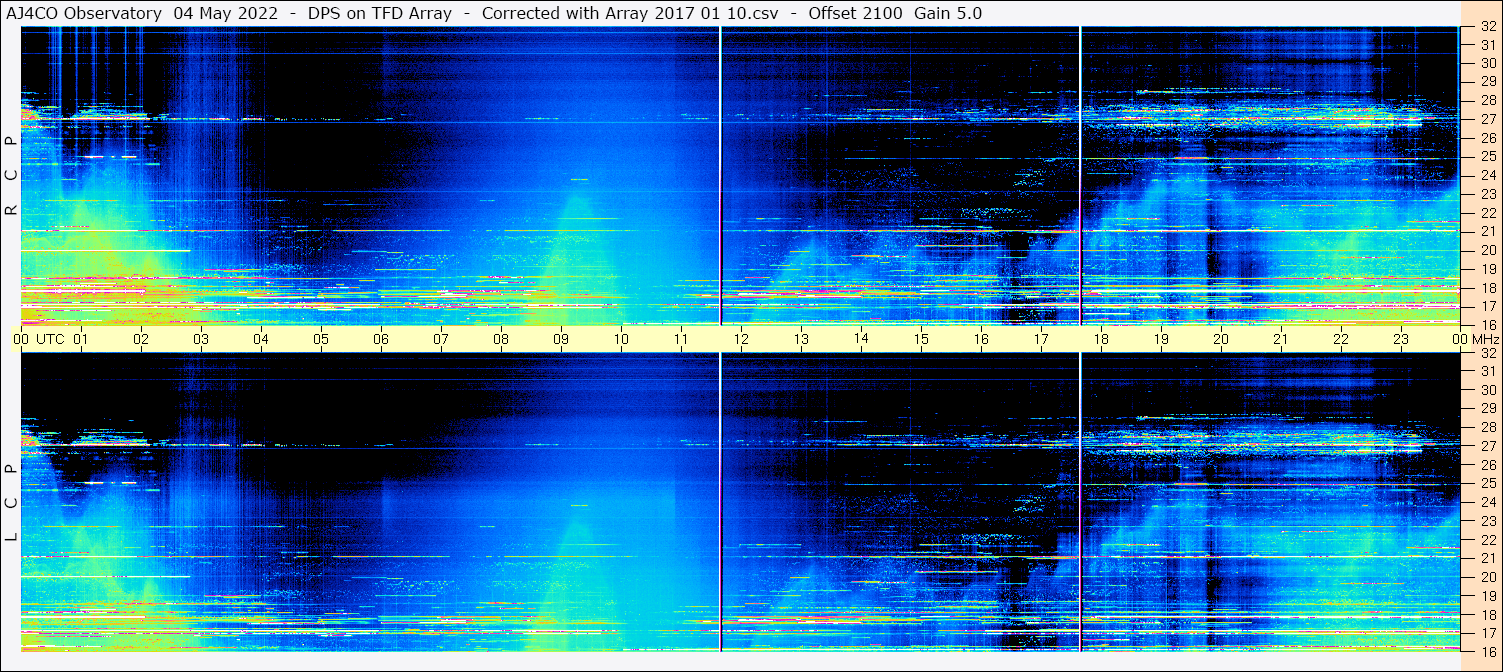This screenshot has height=672, width=1503.
Task: Click hour "14" on the time axis
Action: pyautogui.click(x=861, y=338)
